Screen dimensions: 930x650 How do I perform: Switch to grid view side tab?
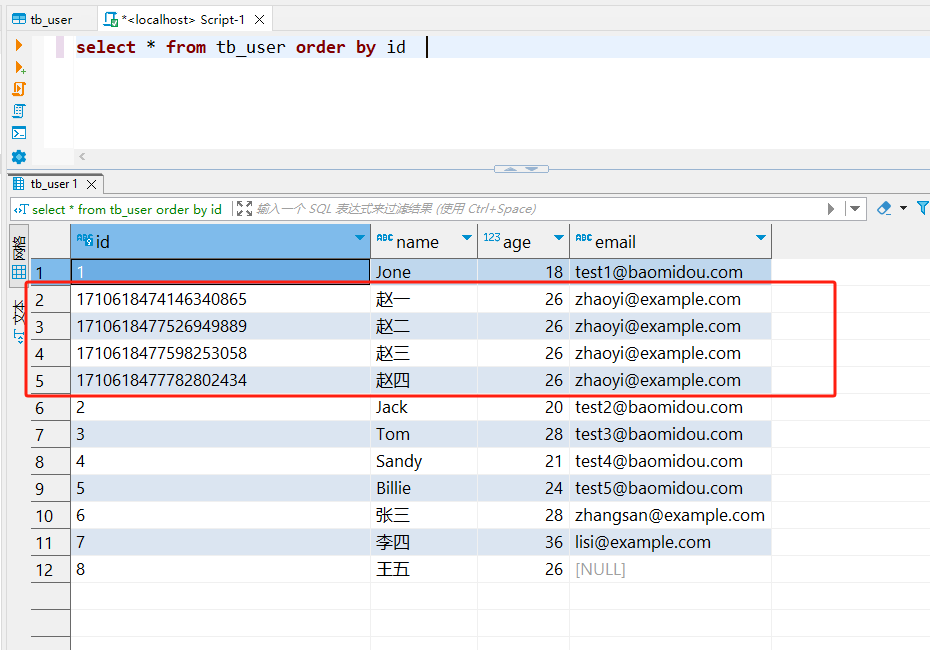pyautogui.click(x=19, y=256)
